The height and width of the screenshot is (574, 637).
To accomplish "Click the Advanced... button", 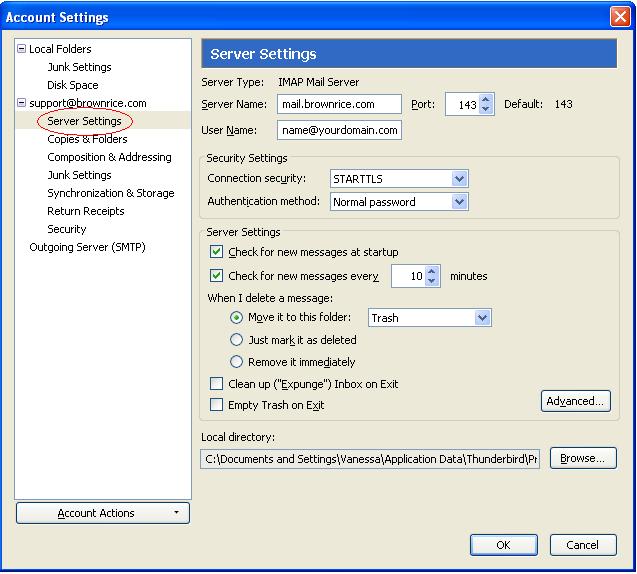I will tap(576, 401).
